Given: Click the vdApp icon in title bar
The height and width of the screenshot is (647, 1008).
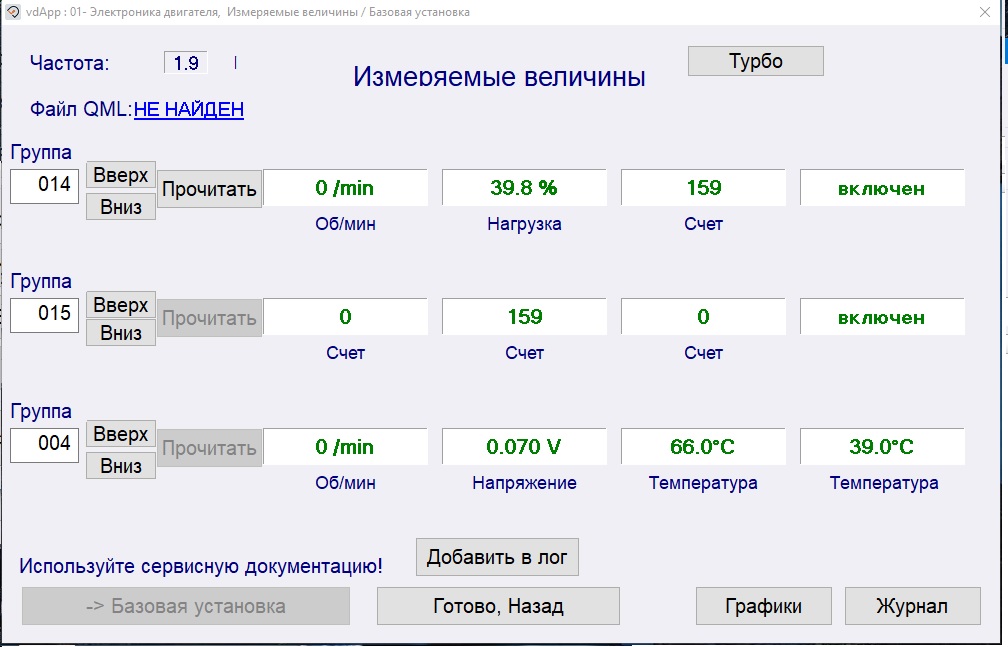Looking at the screenshot, I should point(12,12).
